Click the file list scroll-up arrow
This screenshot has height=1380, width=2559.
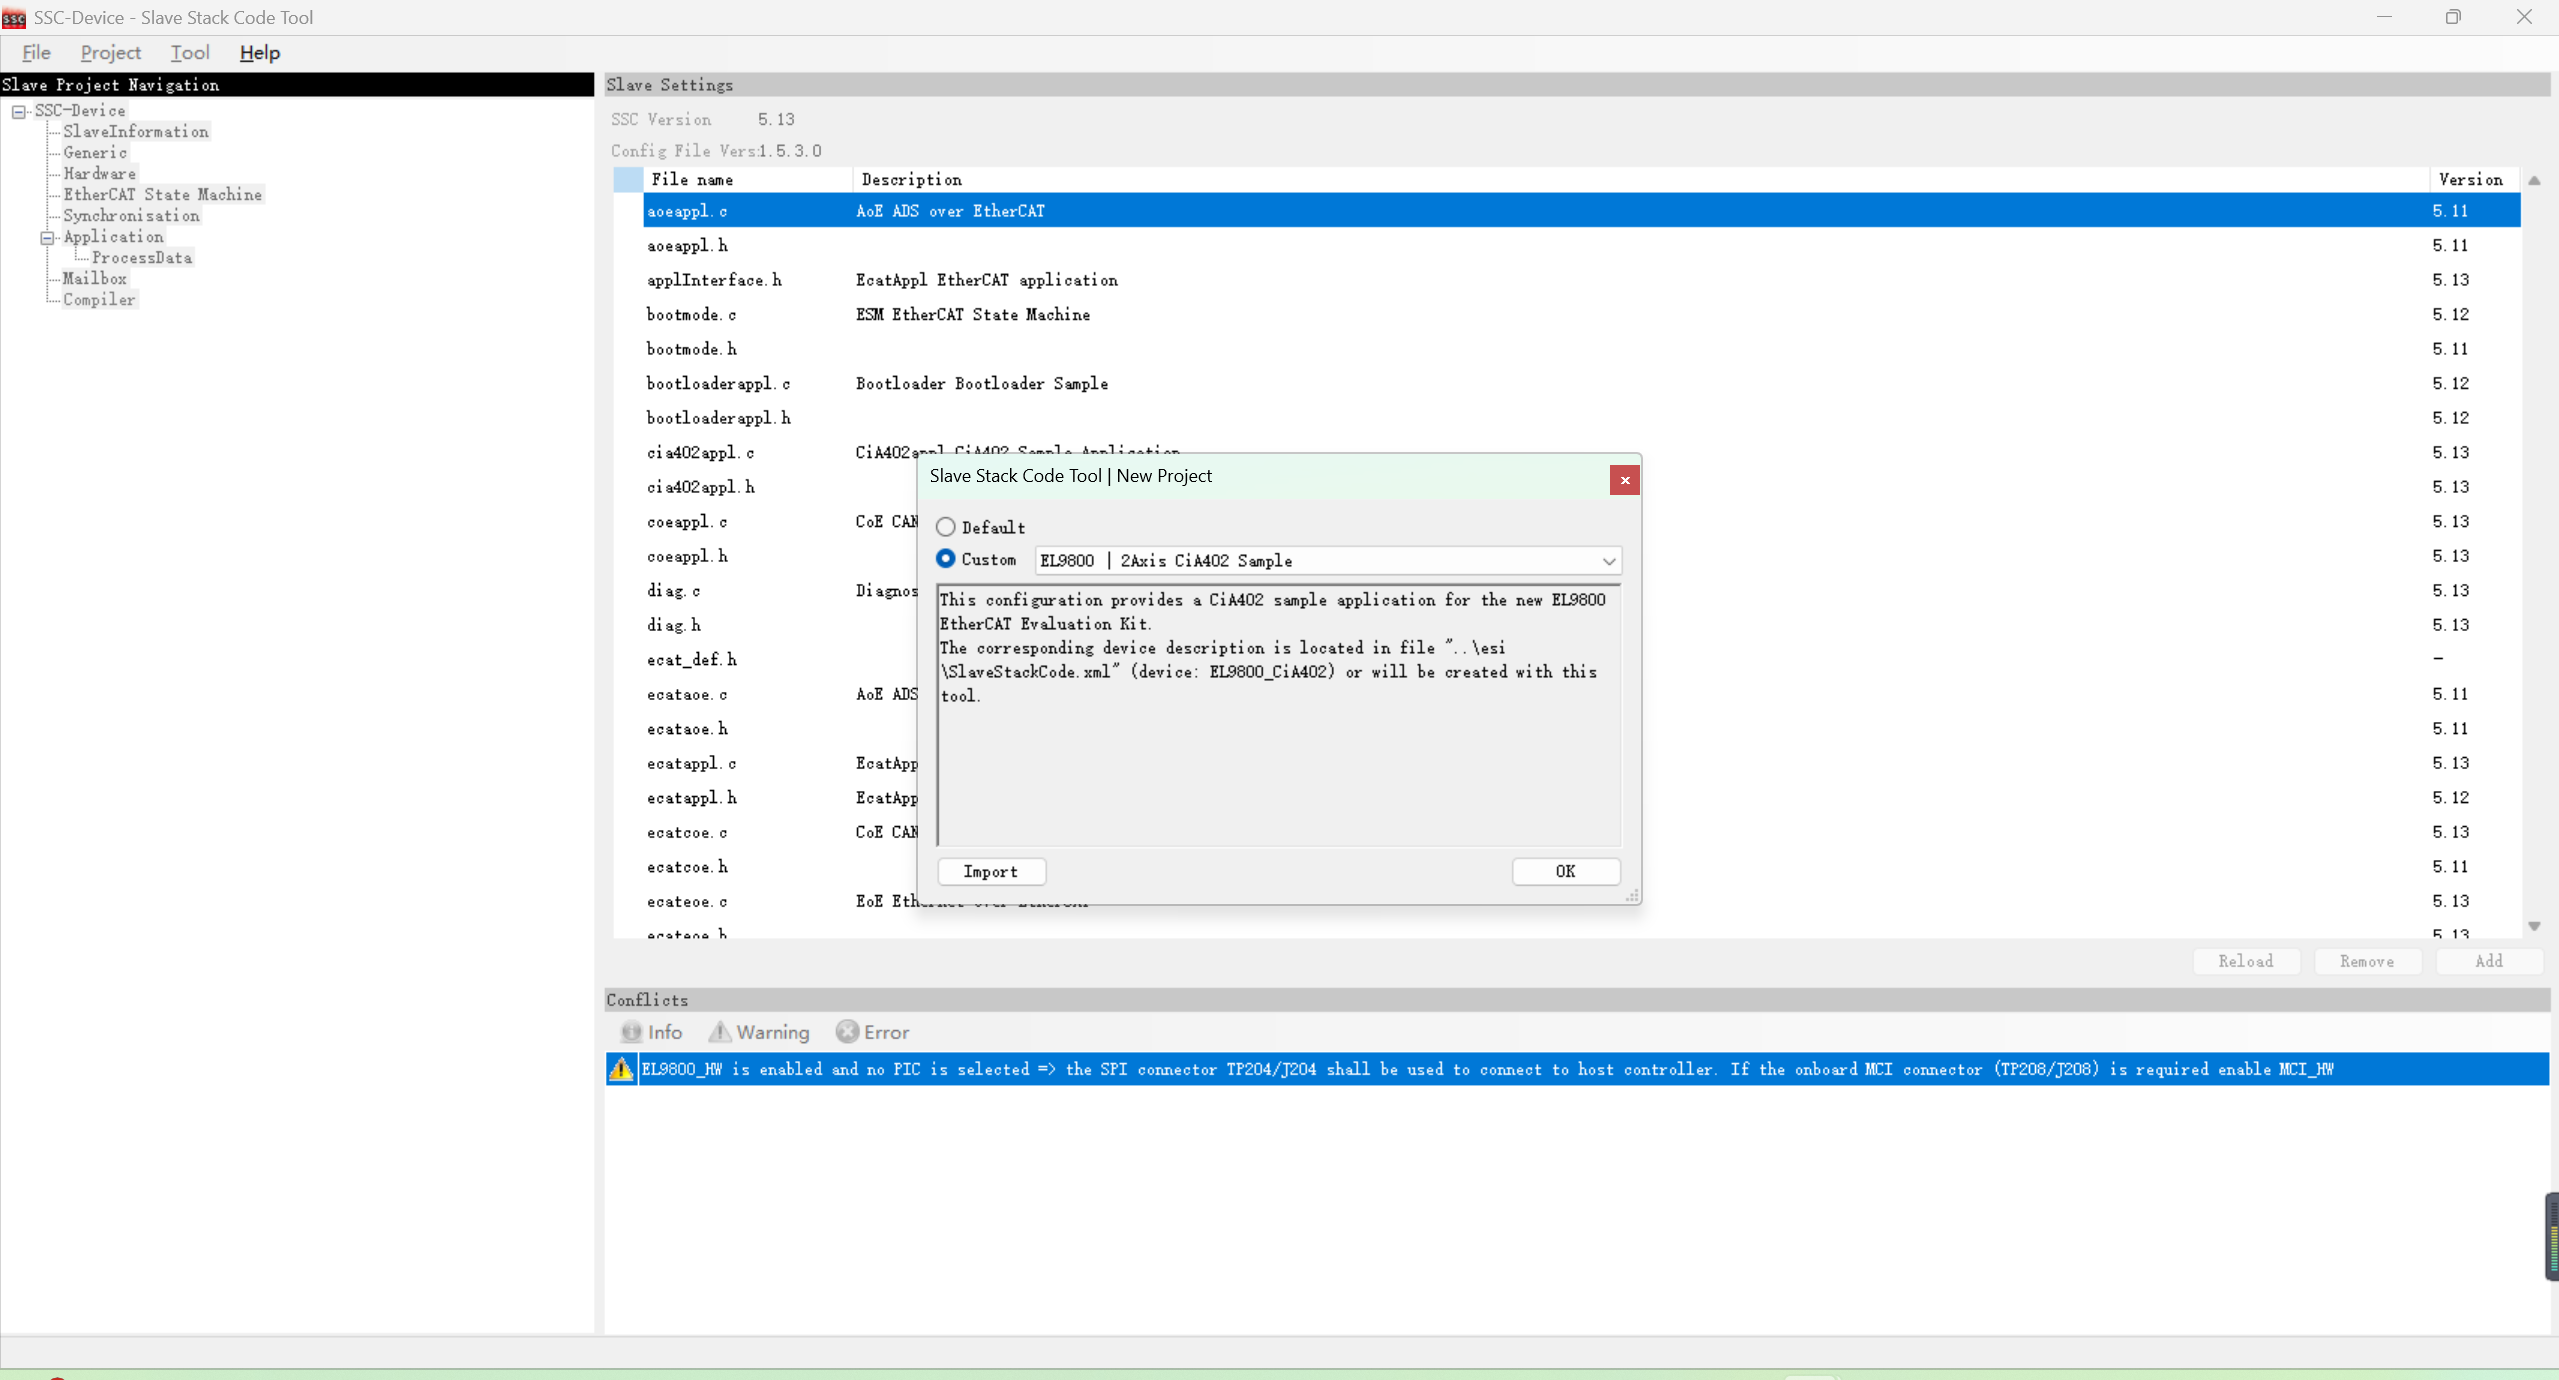[x=2534, y=181]
